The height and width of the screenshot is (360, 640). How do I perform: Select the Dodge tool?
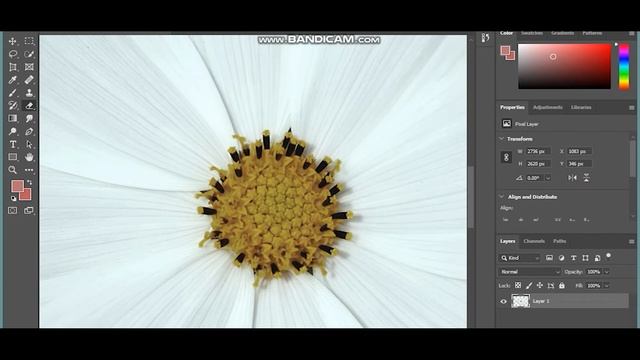coord(13,131)
